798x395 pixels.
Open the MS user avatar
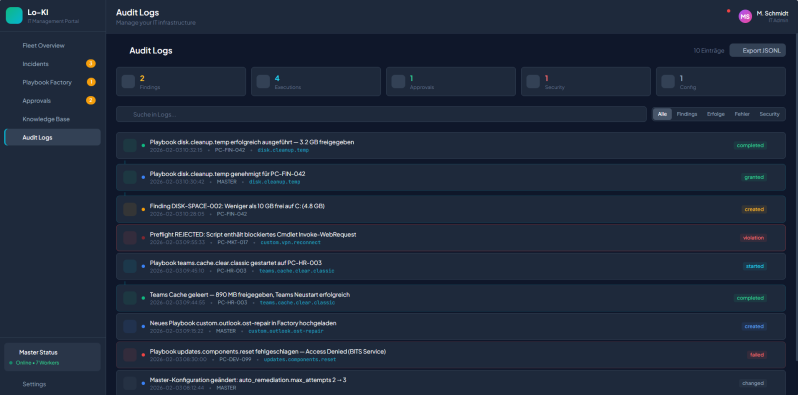745,16
